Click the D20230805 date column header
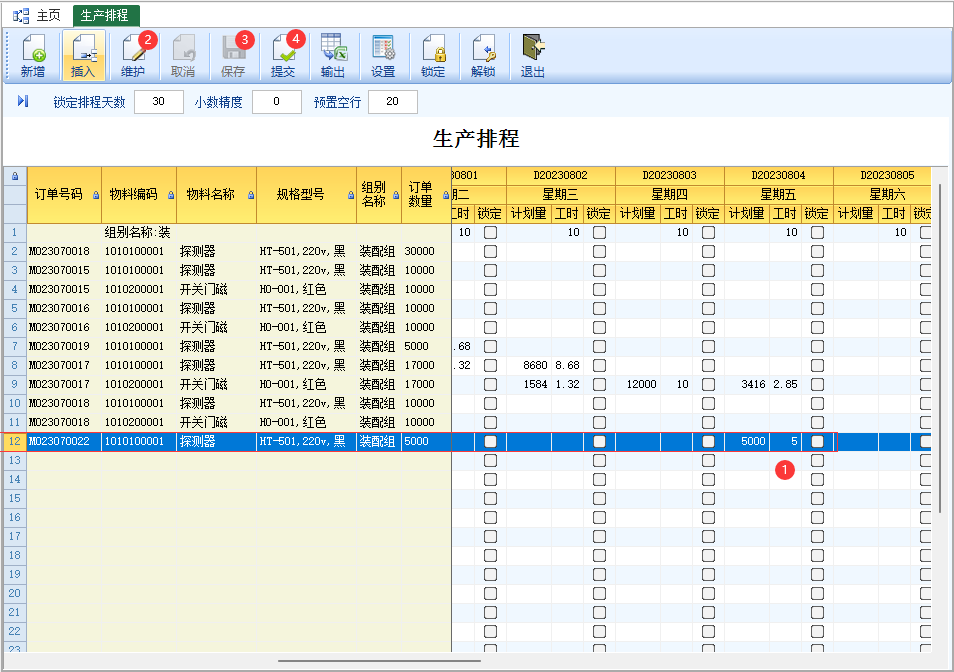954x672 pixels. click(882, 176)
